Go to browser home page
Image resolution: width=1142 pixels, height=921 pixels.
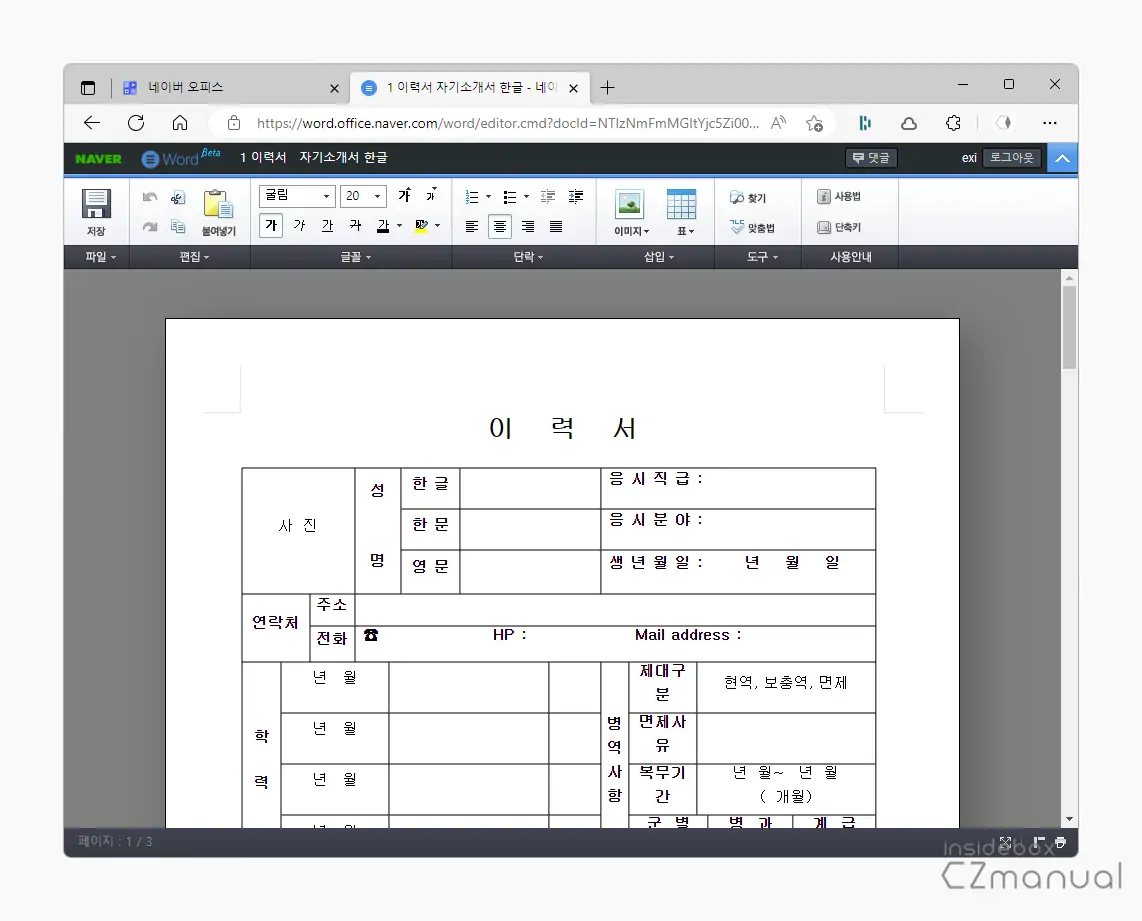tap(180, 123)
